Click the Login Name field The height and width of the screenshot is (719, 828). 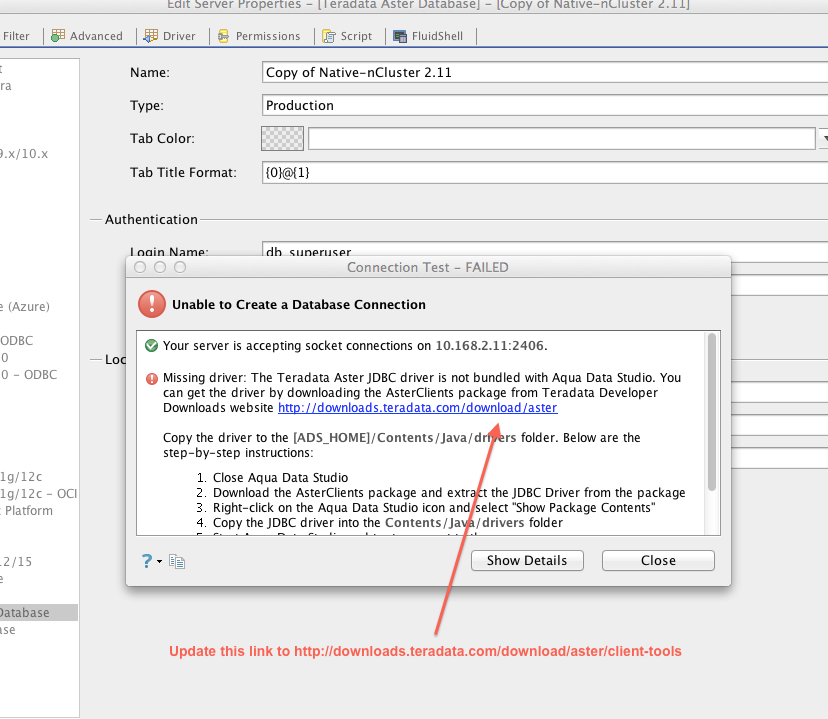544,250
